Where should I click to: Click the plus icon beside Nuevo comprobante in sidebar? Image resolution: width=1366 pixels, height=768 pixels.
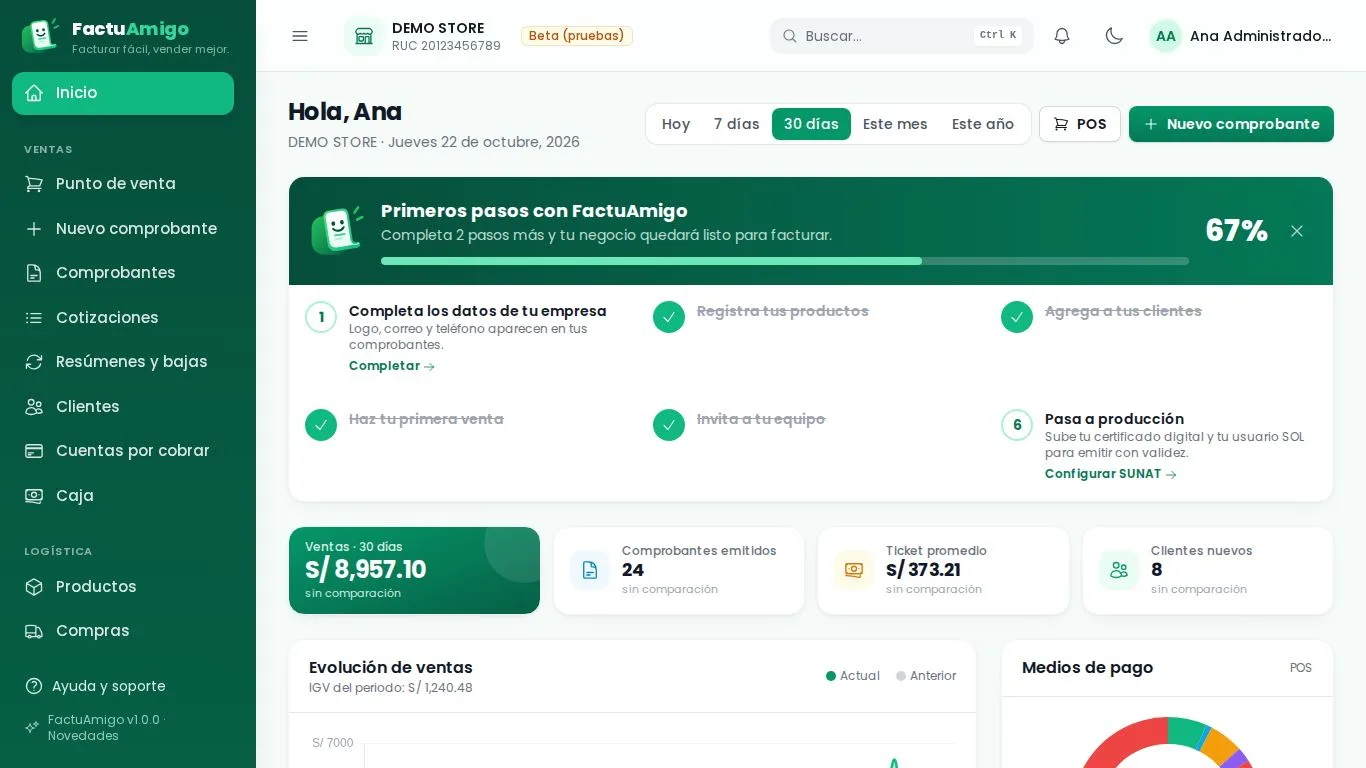click(34, 229)
